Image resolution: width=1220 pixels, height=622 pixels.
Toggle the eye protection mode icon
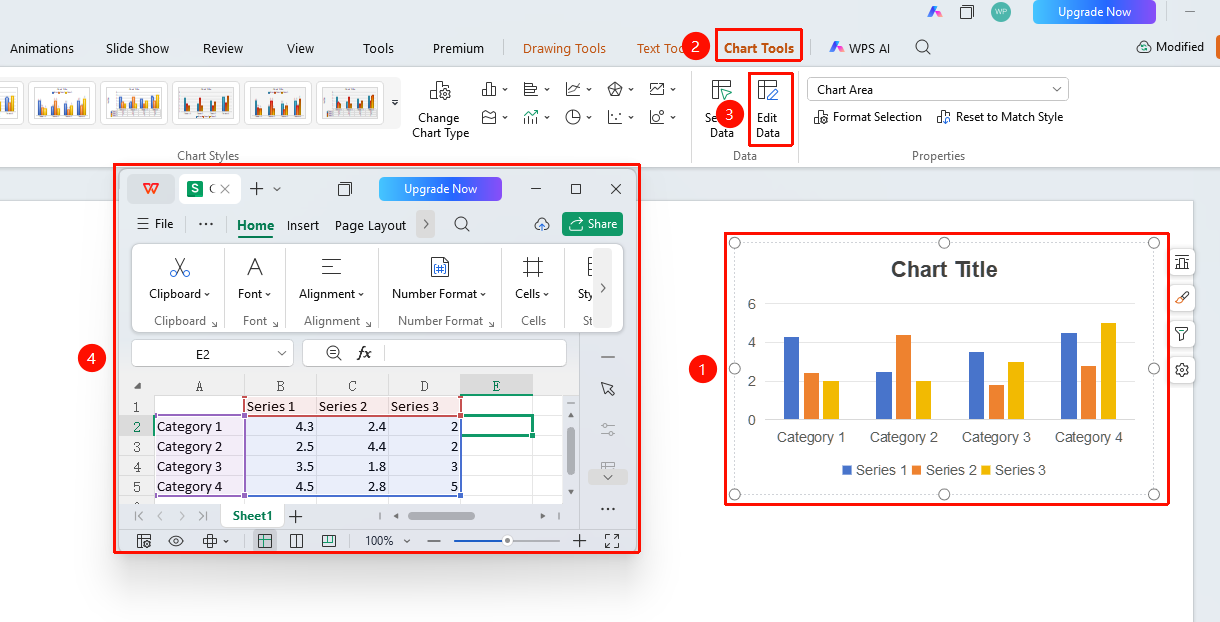click(x=176, y=541)
